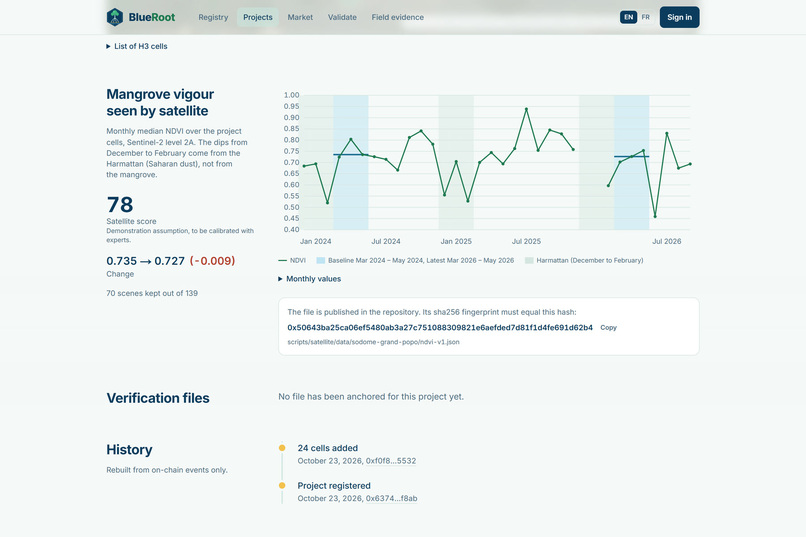Expand the Monthly values disclosure
This screenshot has width=806, height=537.
point(309,279)
